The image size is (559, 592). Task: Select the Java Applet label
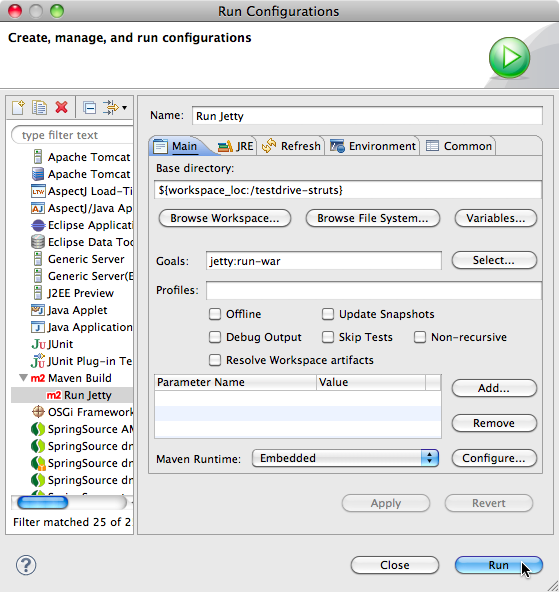pos(78,310)
